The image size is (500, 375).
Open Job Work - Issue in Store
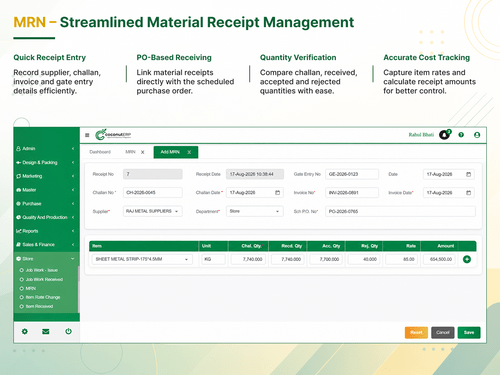coord(42,270)
